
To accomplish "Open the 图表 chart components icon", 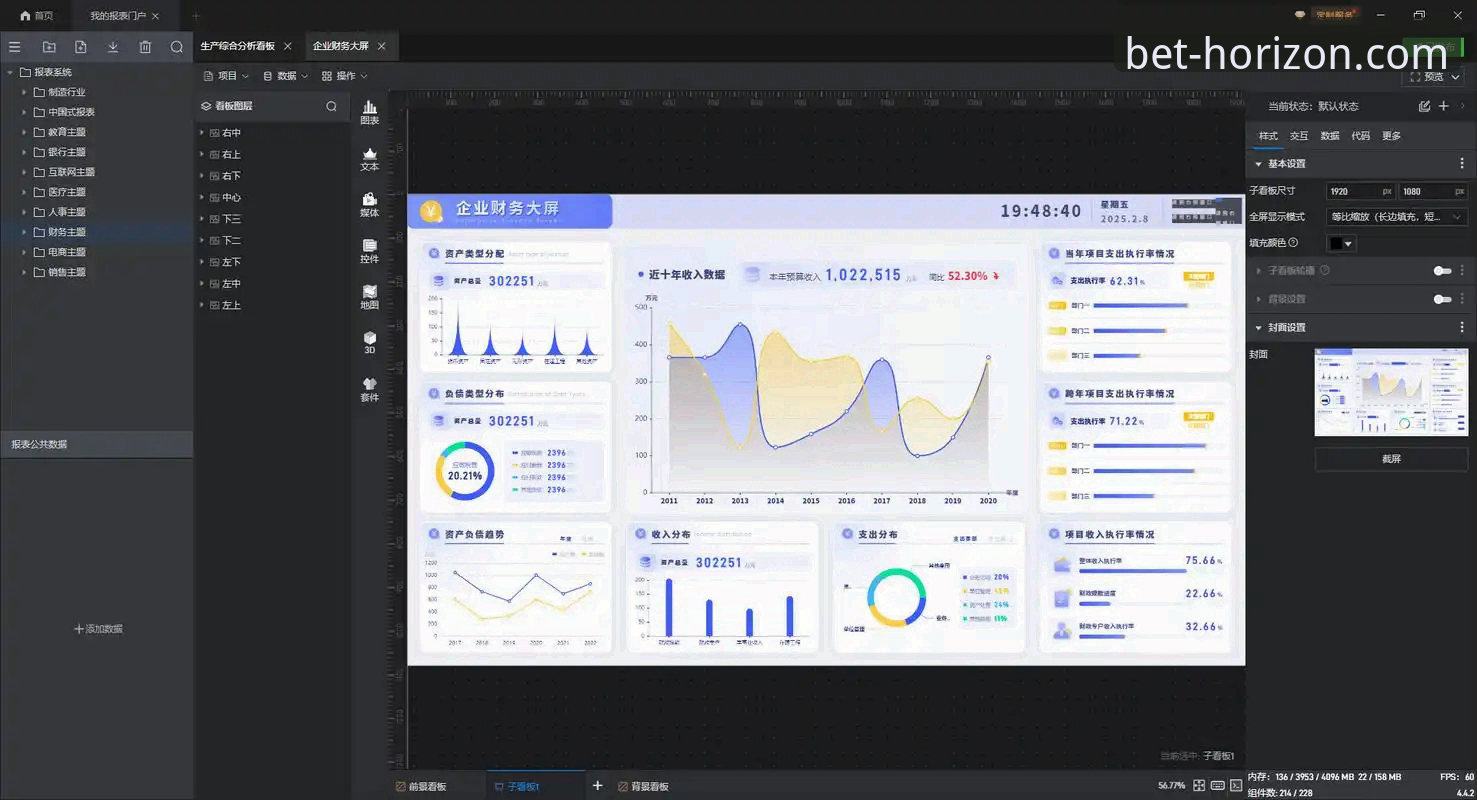I will click(369, 112).
